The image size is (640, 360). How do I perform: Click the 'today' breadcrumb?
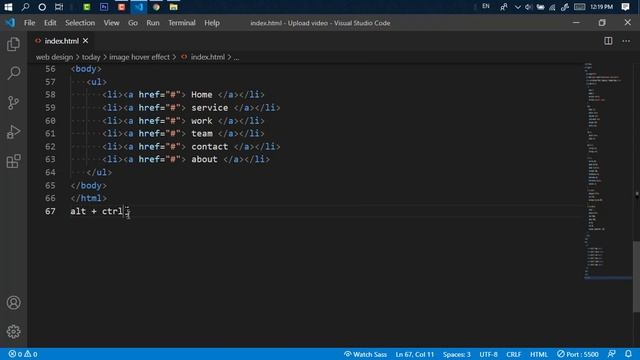(91, 57)
